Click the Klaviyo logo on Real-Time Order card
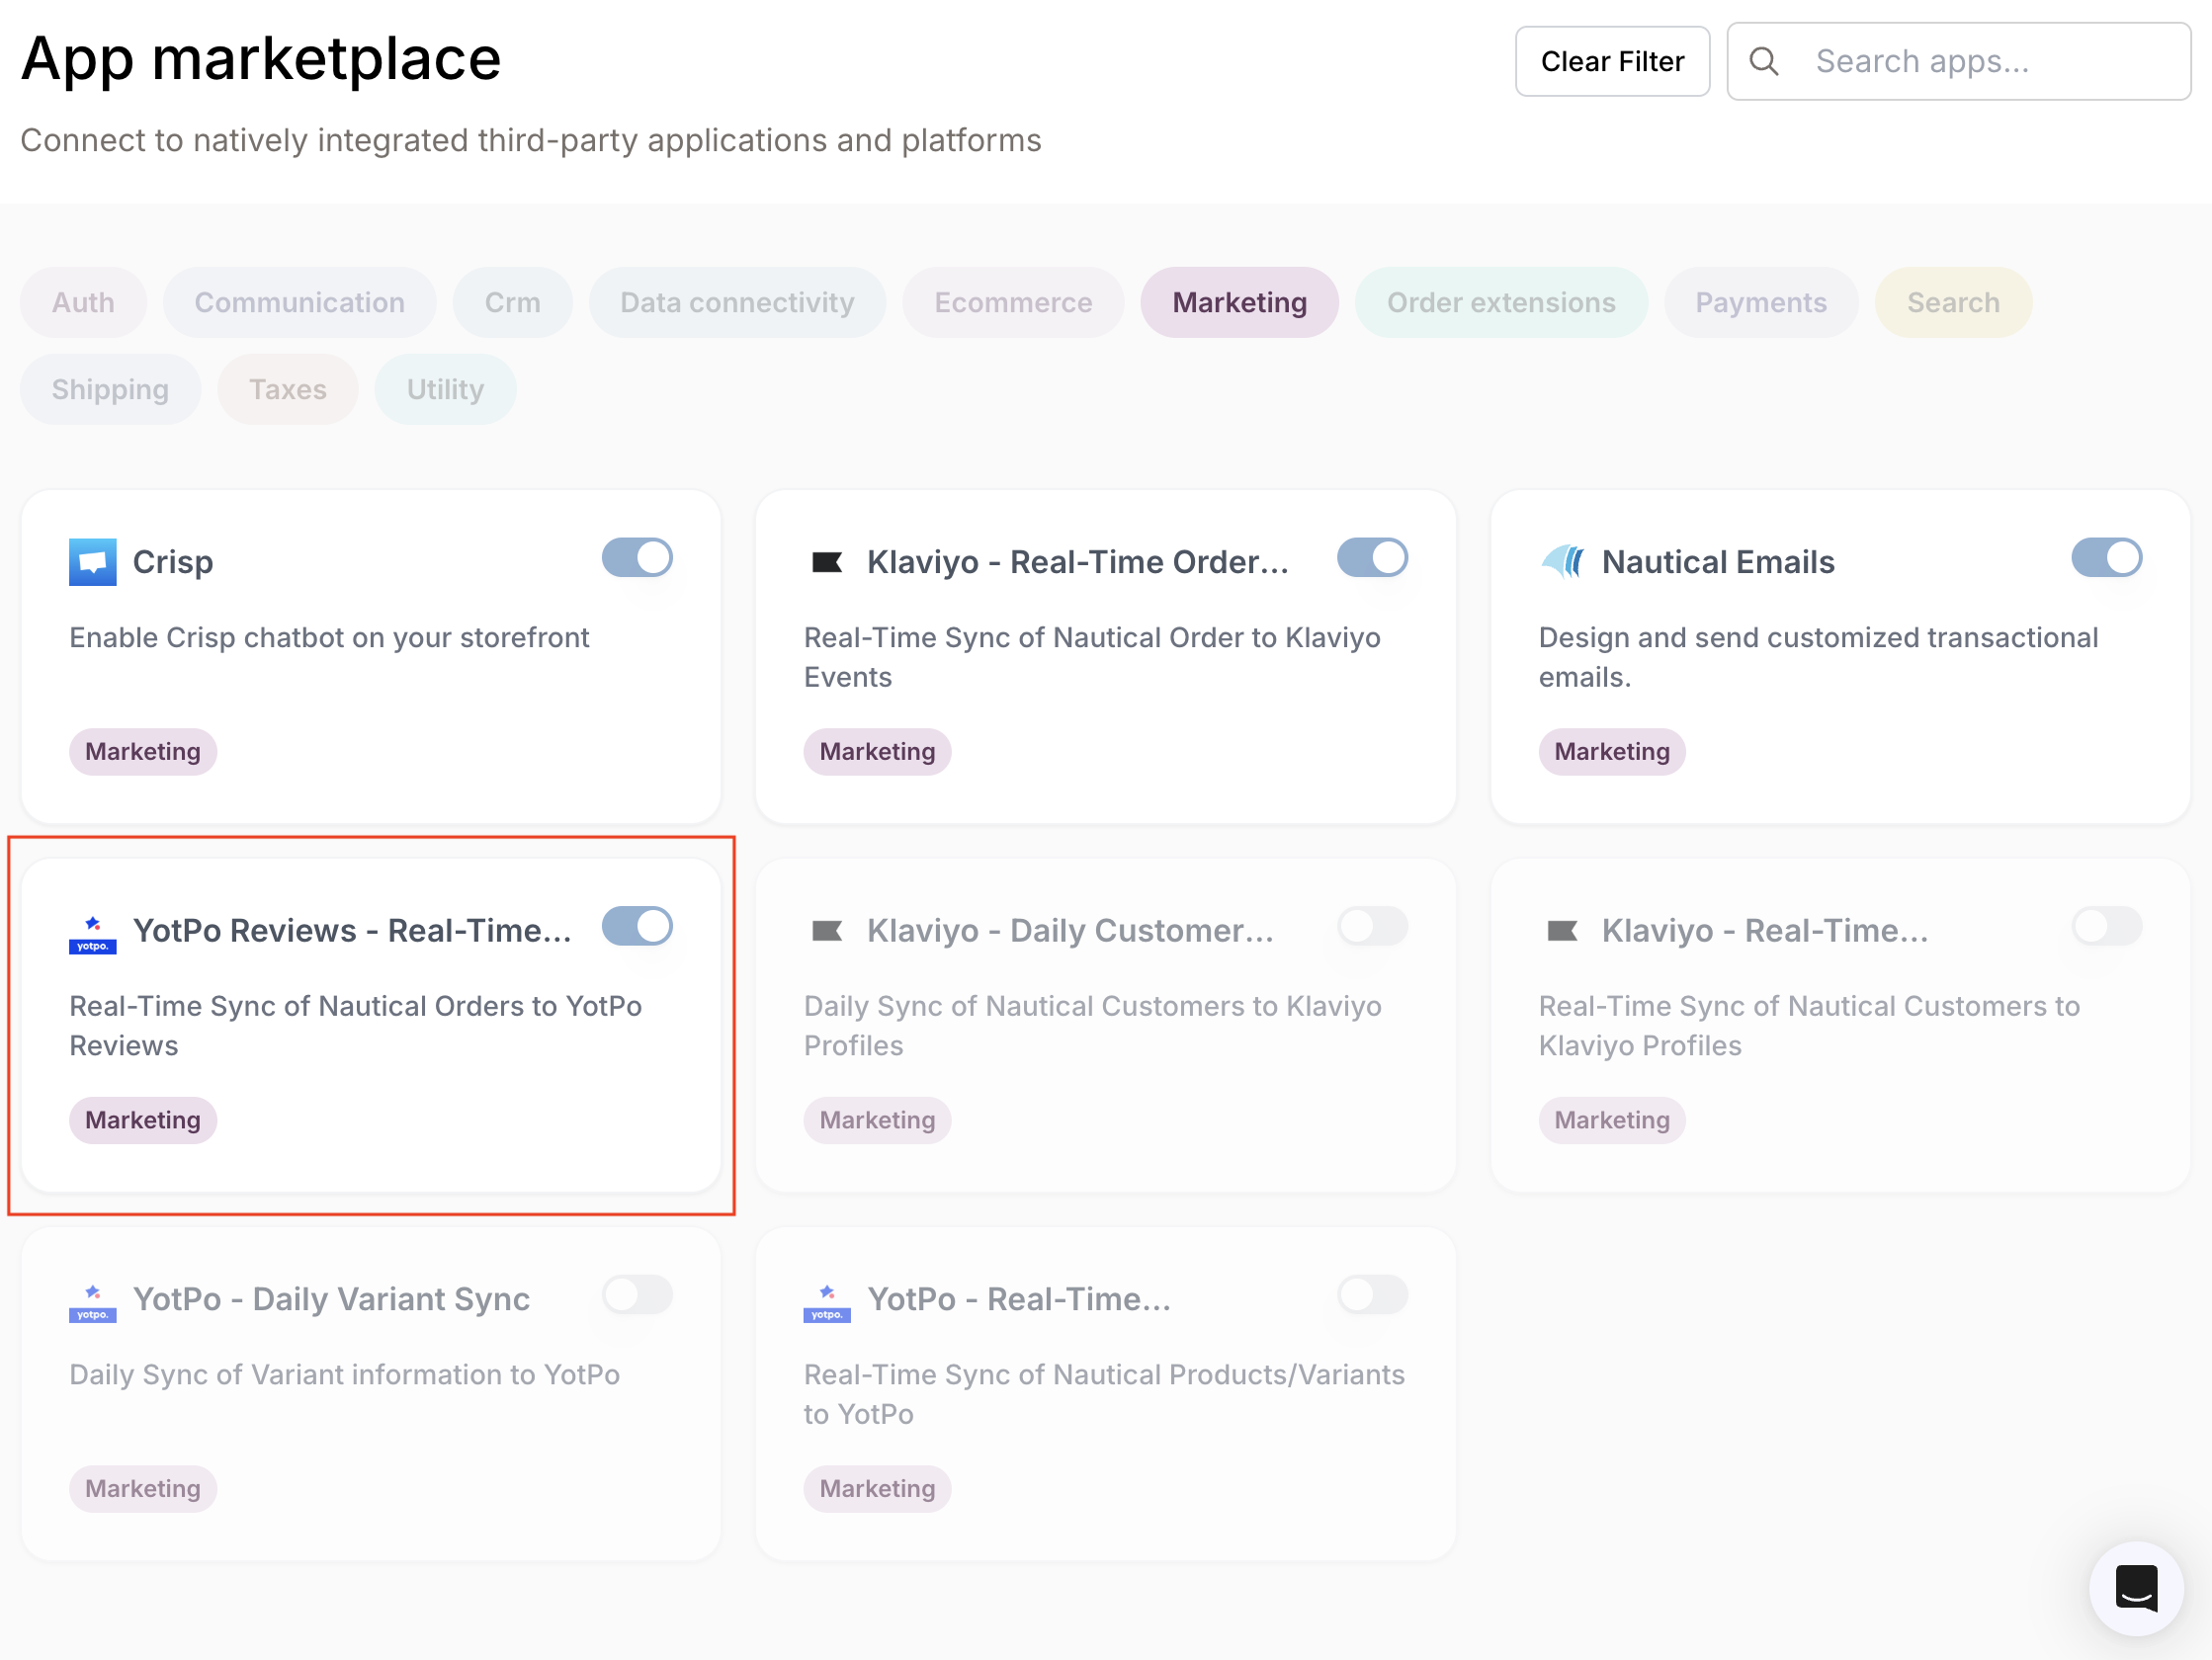The image size is (2212, 1660). tap(827, 561)
